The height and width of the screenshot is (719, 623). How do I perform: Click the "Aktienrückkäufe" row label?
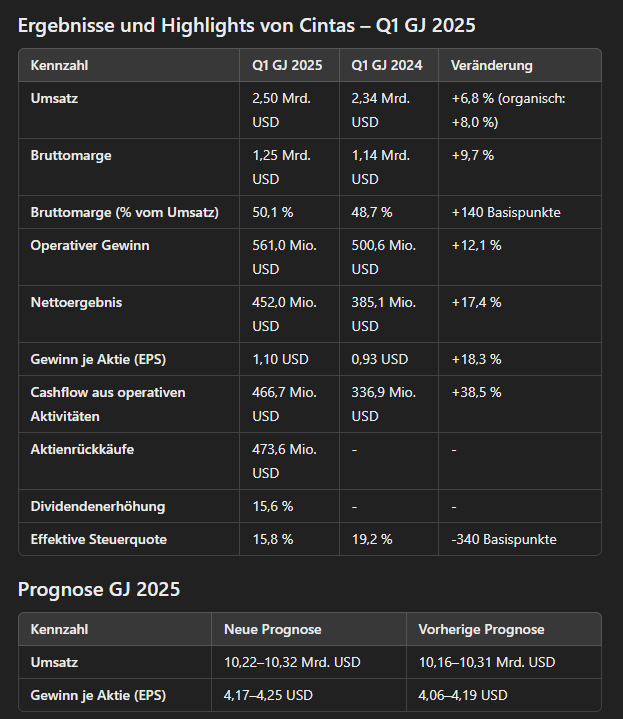(82, 449)
